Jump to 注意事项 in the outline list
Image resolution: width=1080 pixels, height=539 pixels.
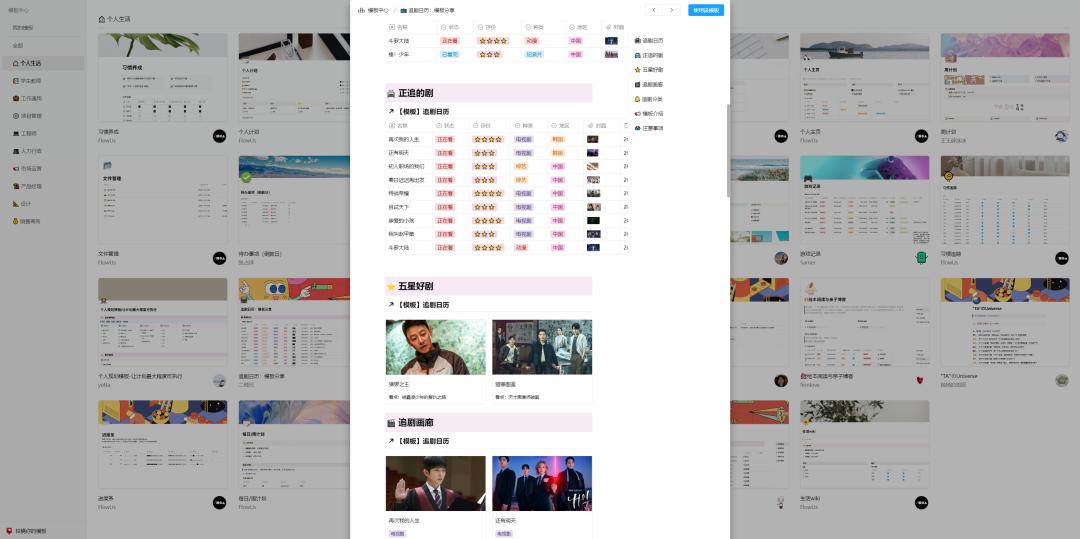click(649, 128)
